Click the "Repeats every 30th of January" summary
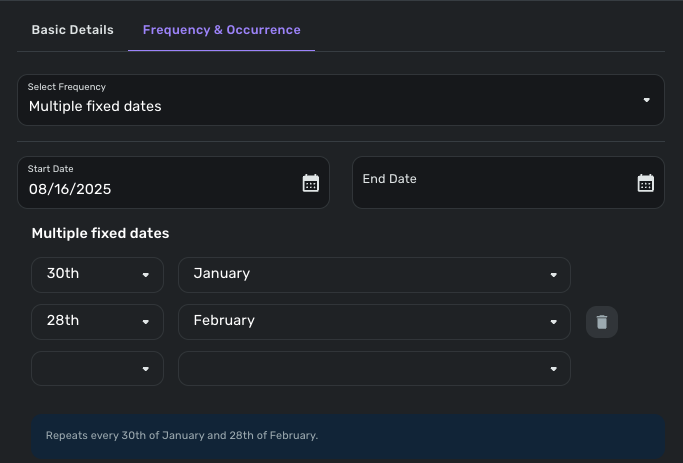The image size is (683, 463). click(x=182, y=436)
